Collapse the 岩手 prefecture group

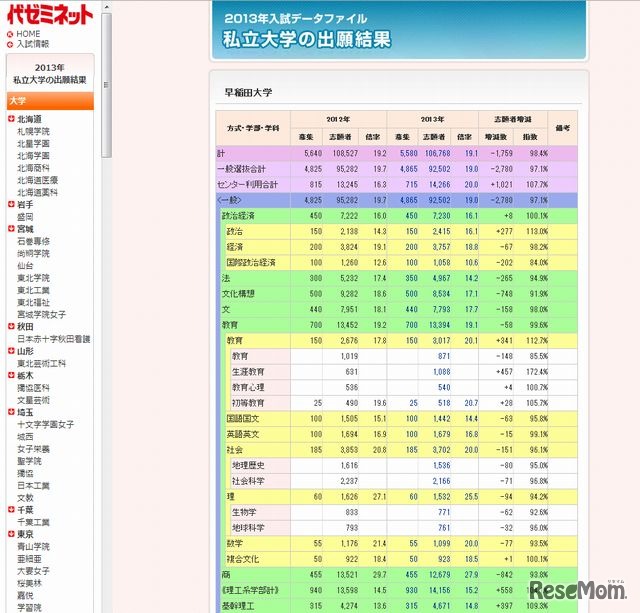[11, 204]
